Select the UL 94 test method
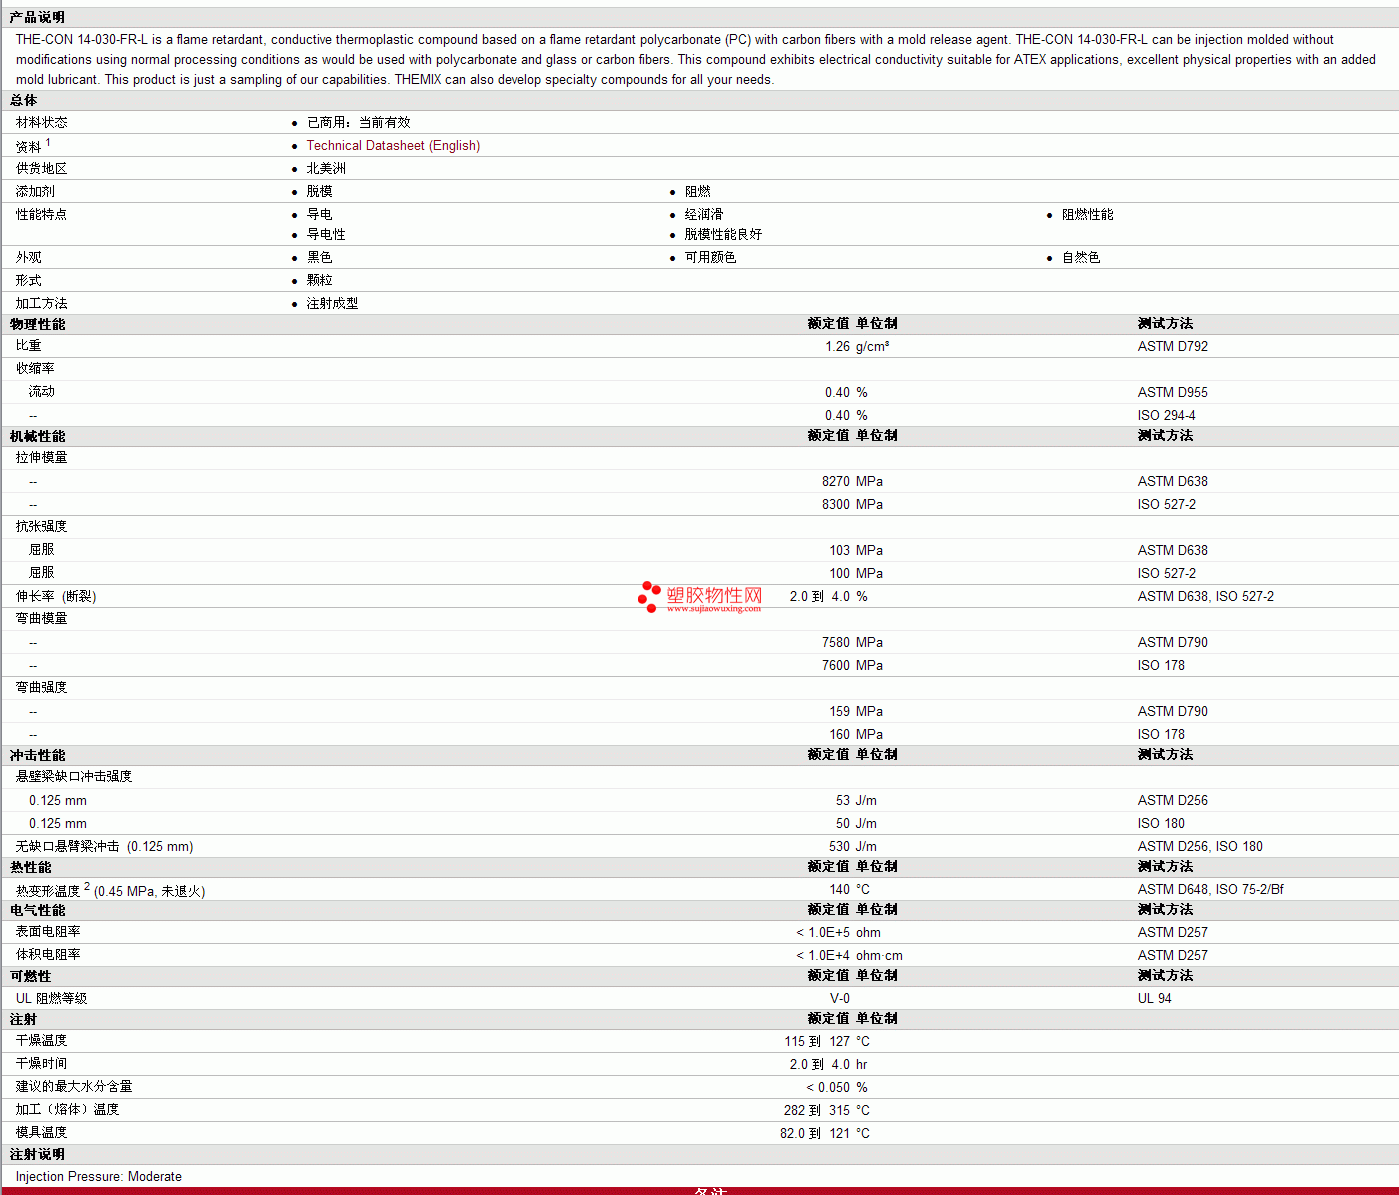 (x=1155, y=999)
